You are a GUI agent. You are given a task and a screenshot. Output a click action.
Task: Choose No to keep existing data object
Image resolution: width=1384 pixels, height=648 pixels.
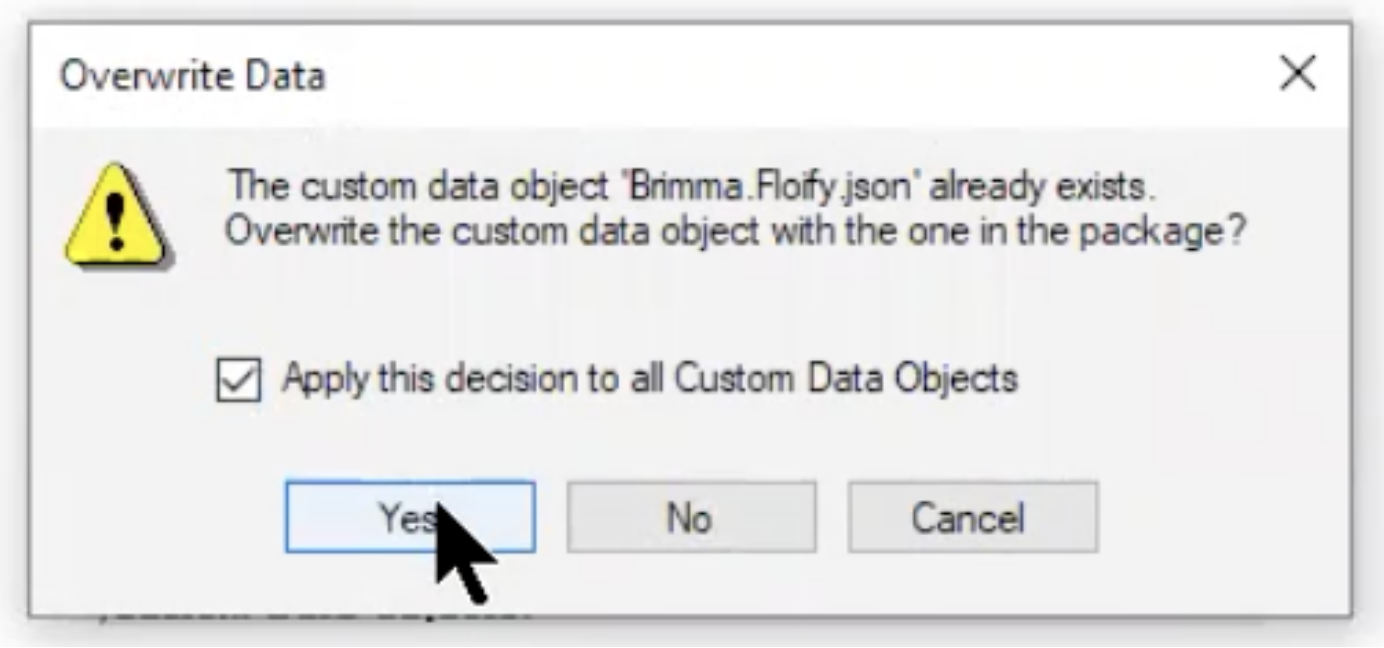[690, 517]
